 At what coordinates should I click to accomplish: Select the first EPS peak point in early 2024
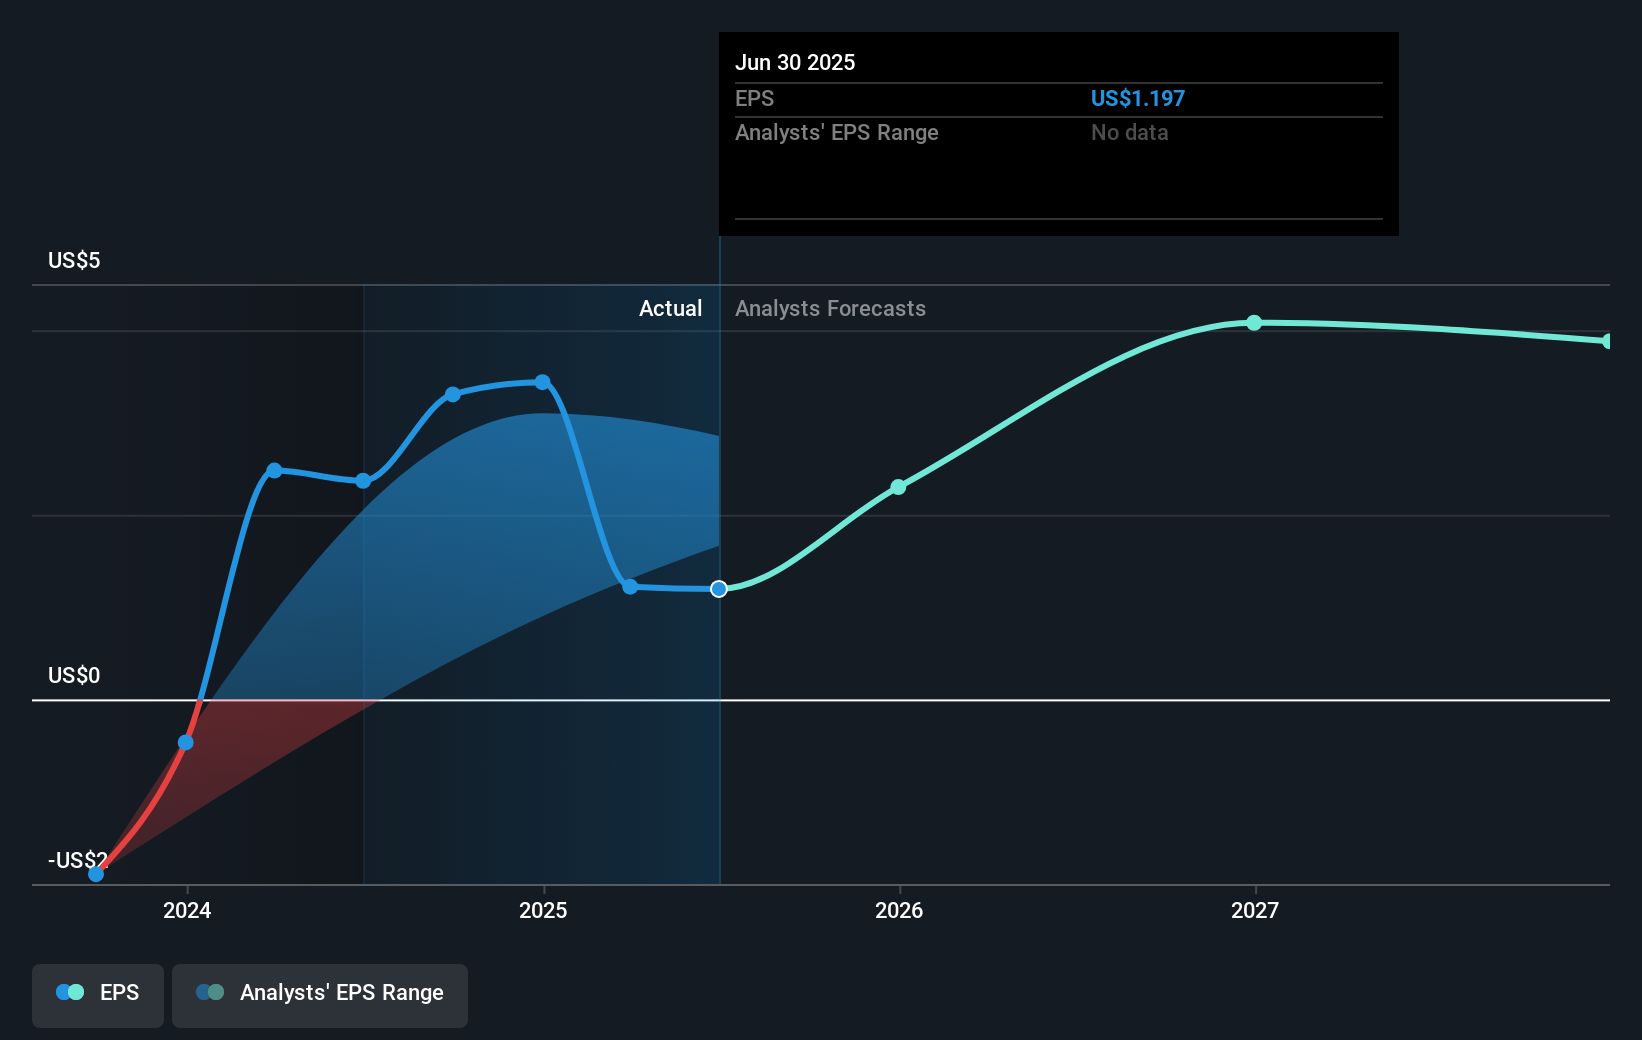274,470
